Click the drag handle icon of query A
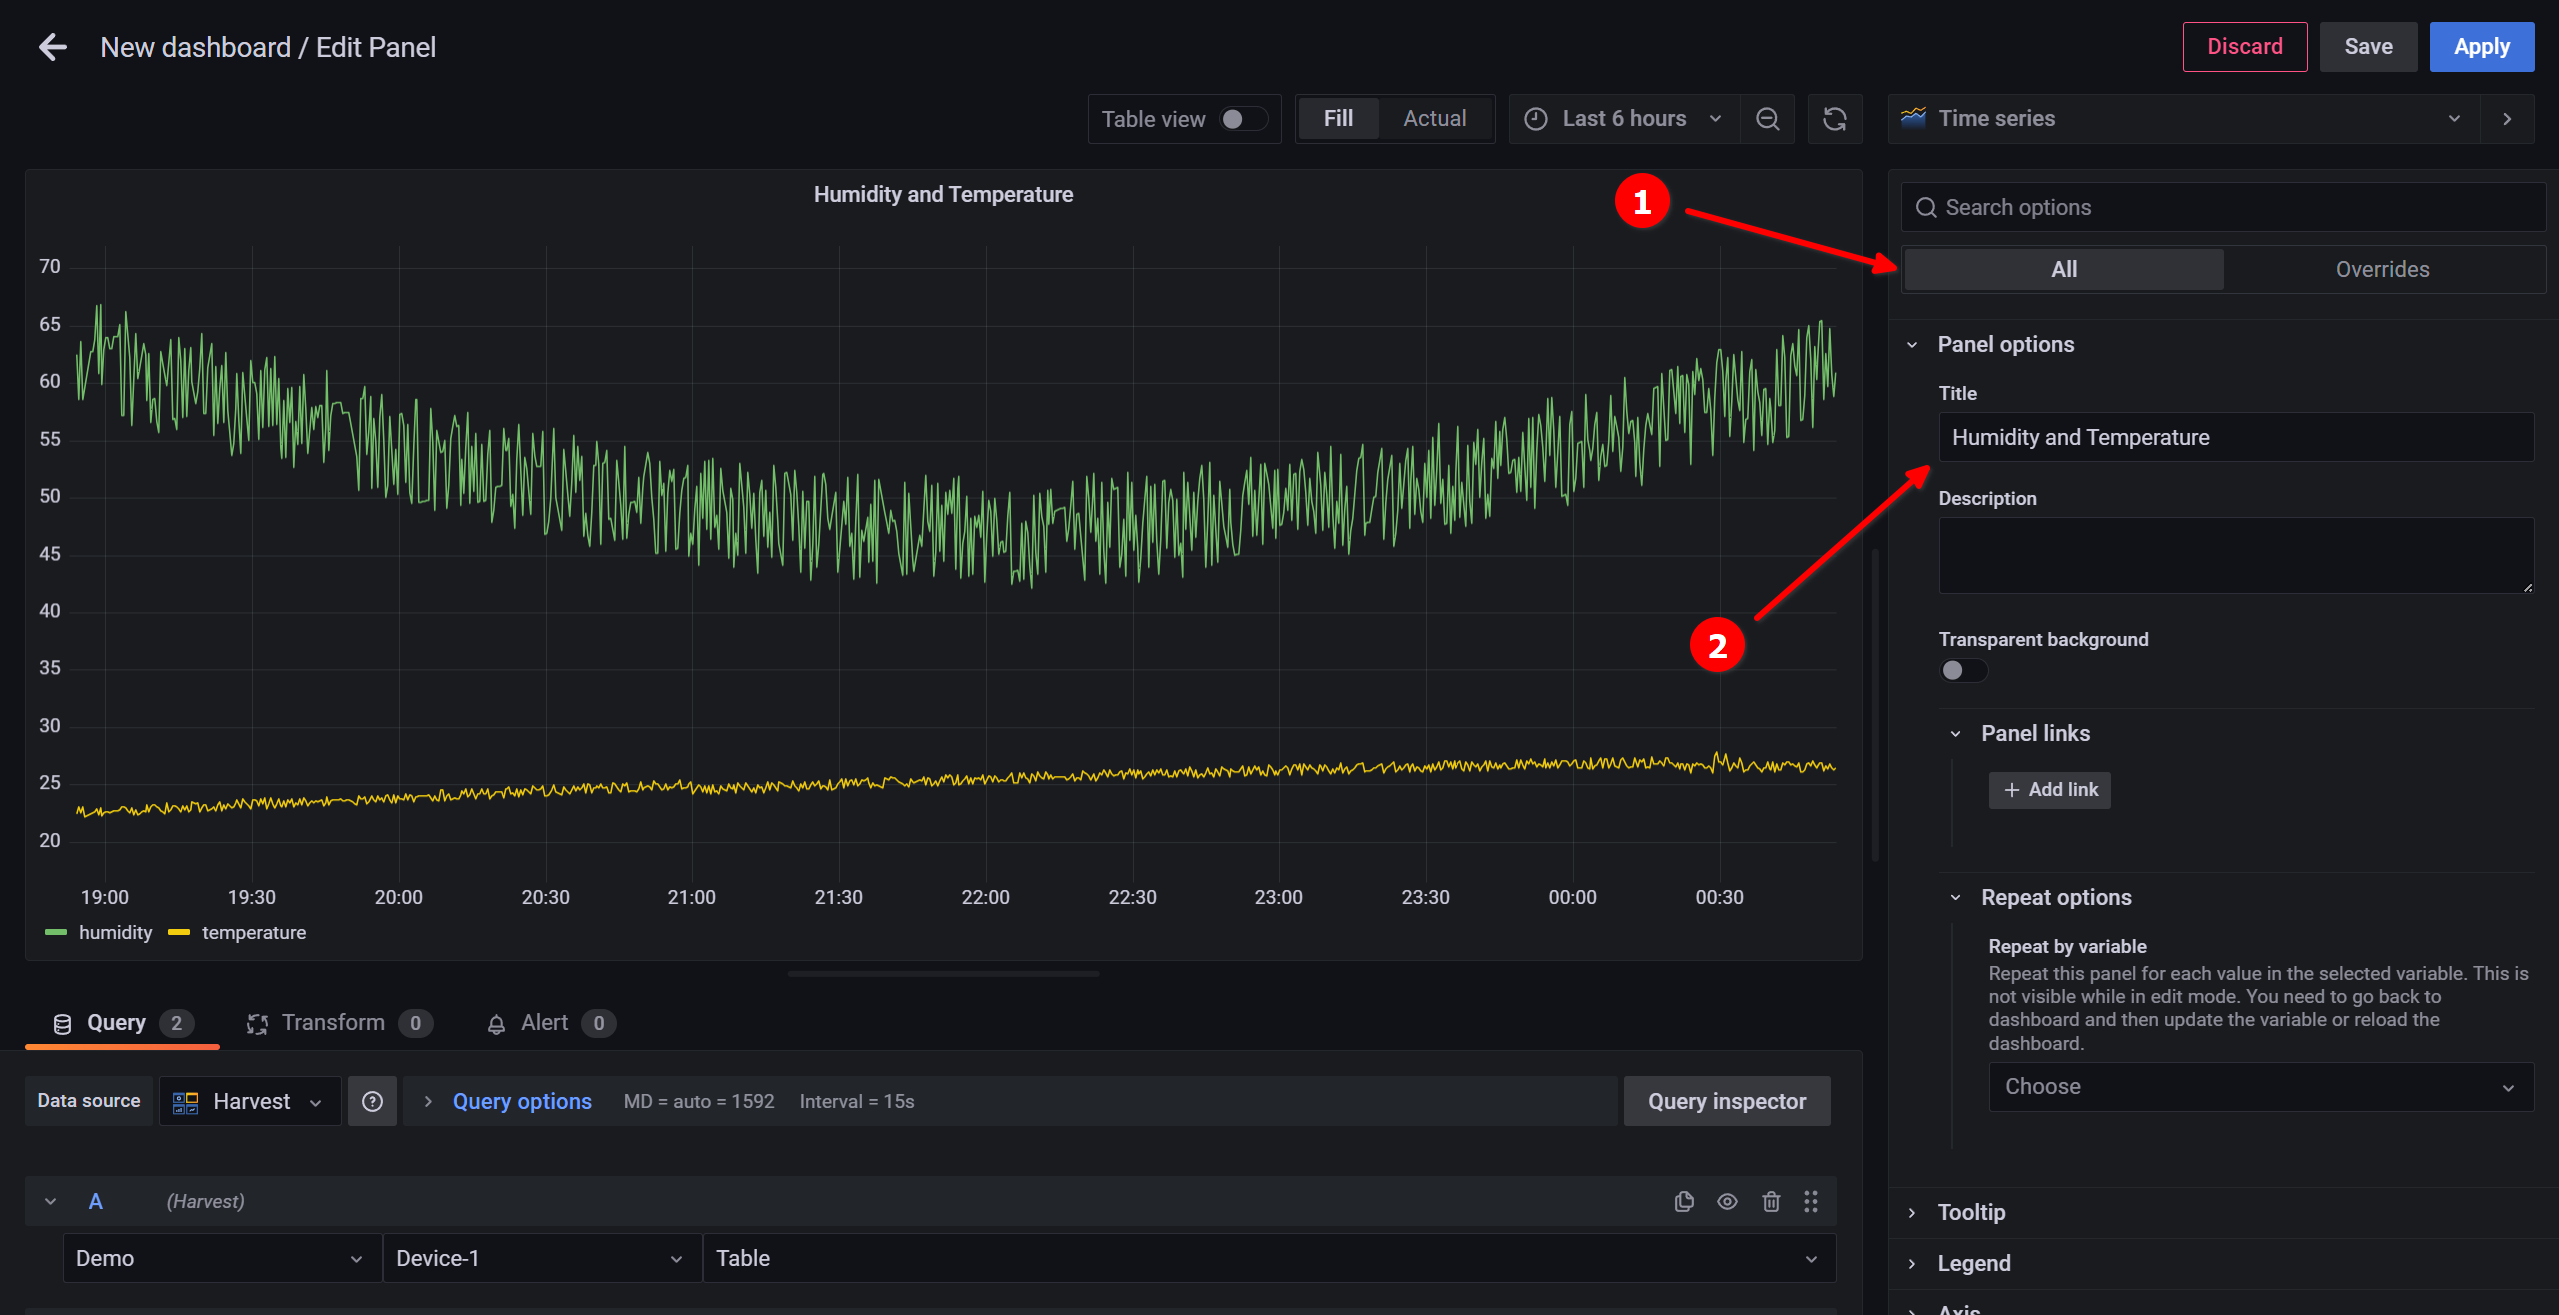This screenshot has width=2559, height=1315. (x=1810, y=1201)
